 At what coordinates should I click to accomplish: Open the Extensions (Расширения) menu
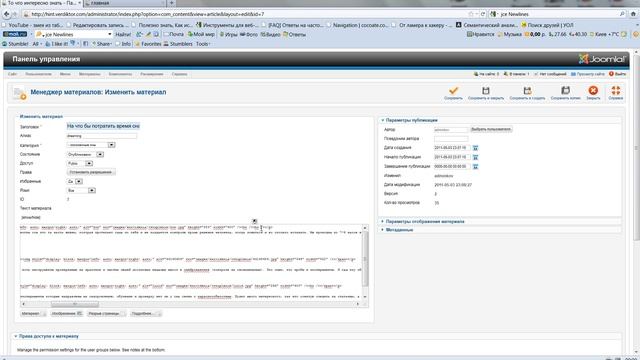pyautogui.click(x=152, y=74)
